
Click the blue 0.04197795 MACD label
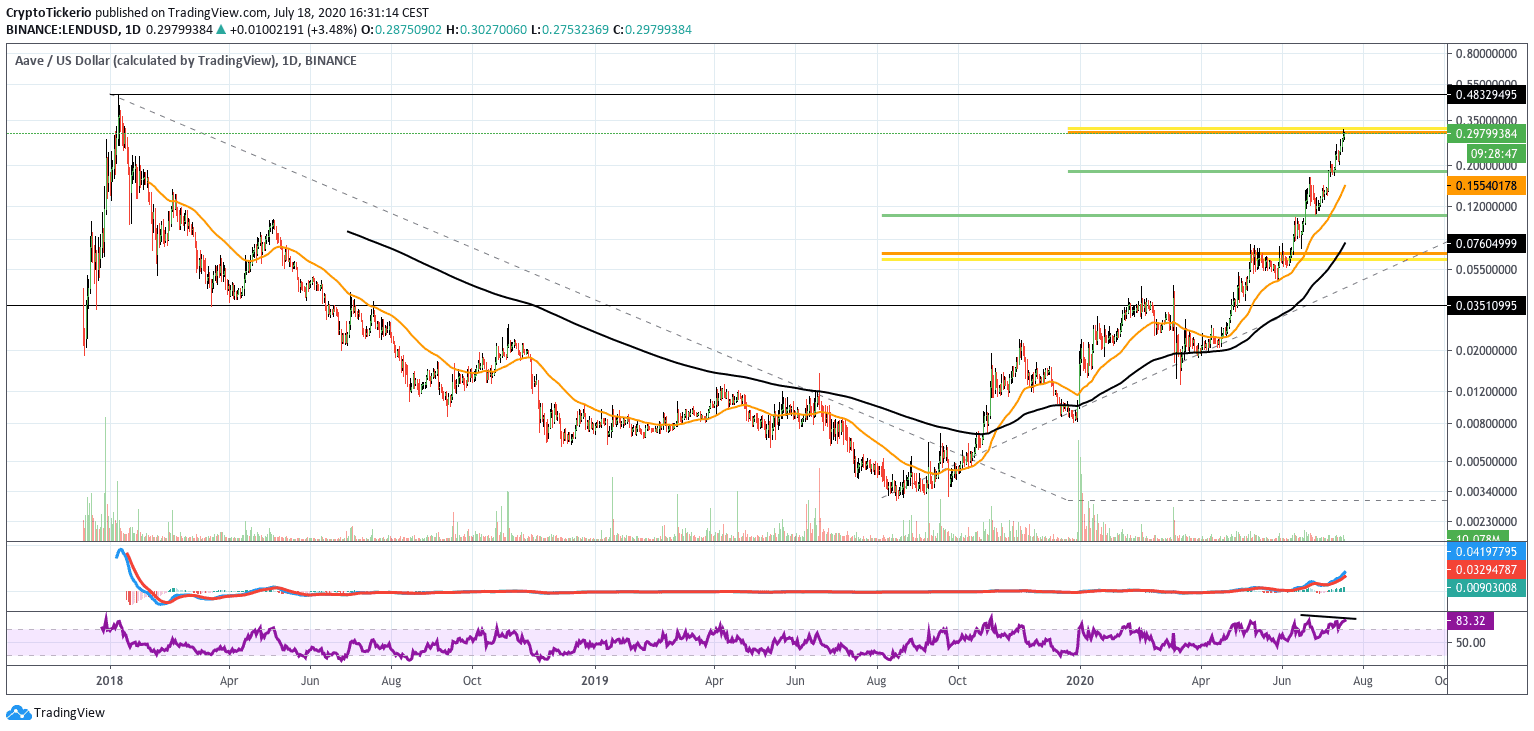pos(1486,551)
